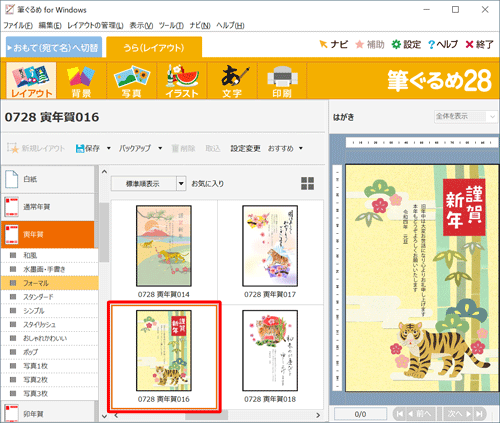The width and height of the screenshot is (500, 423).
Task: Open the 写真 photo panel
Action: 132,81
